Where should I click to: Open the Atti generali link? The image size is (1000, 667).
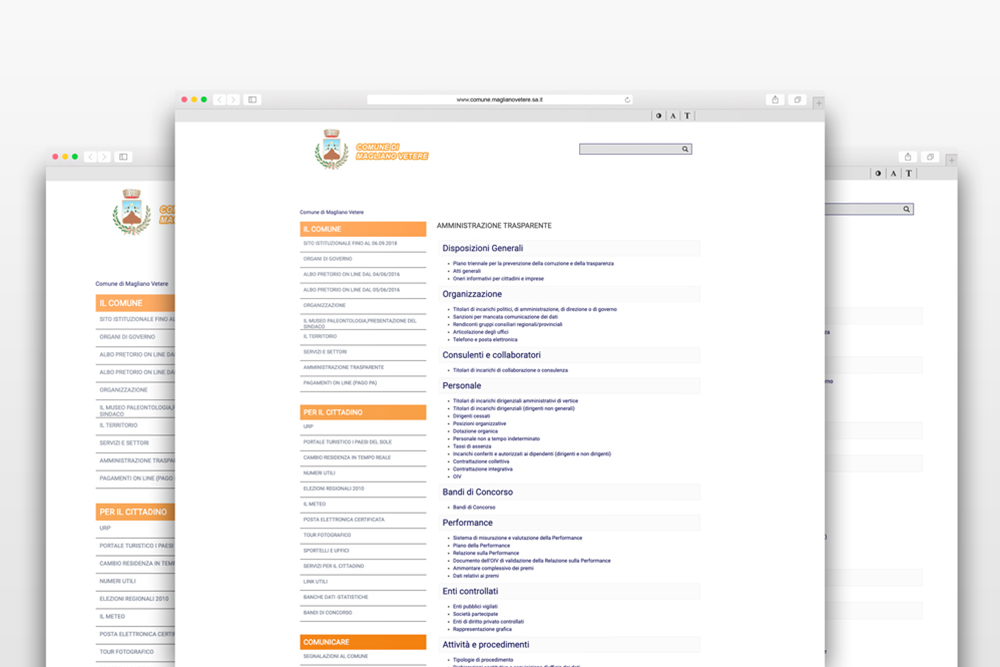[467, 271]
